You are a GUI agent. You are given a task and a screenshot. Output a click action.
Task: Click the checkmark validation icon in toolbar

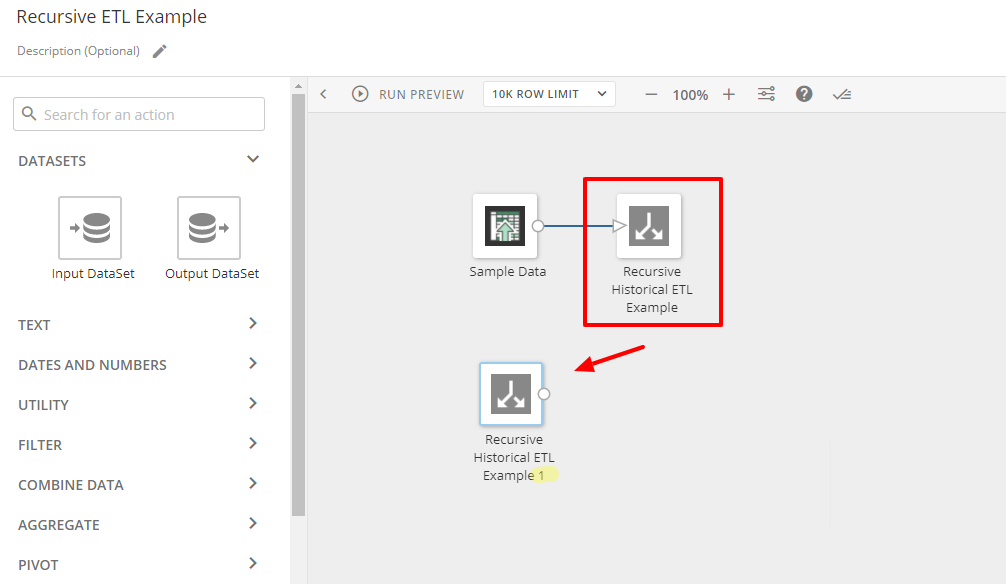click(x=842, y=93)
